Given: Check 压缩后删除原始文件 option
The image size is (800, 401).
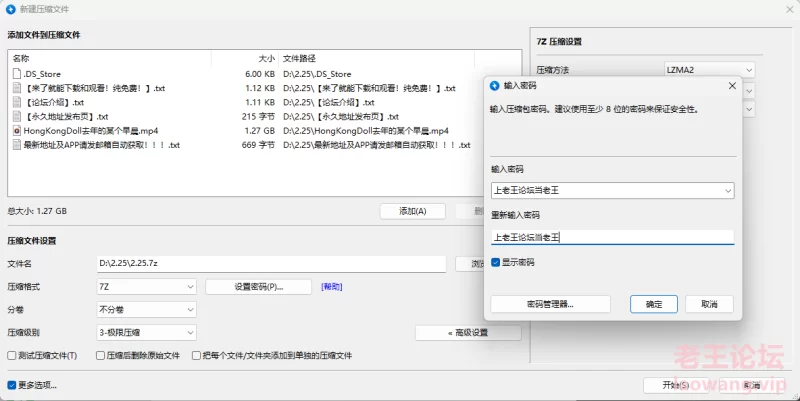Looking at the screenshot, I should (100, 355).
